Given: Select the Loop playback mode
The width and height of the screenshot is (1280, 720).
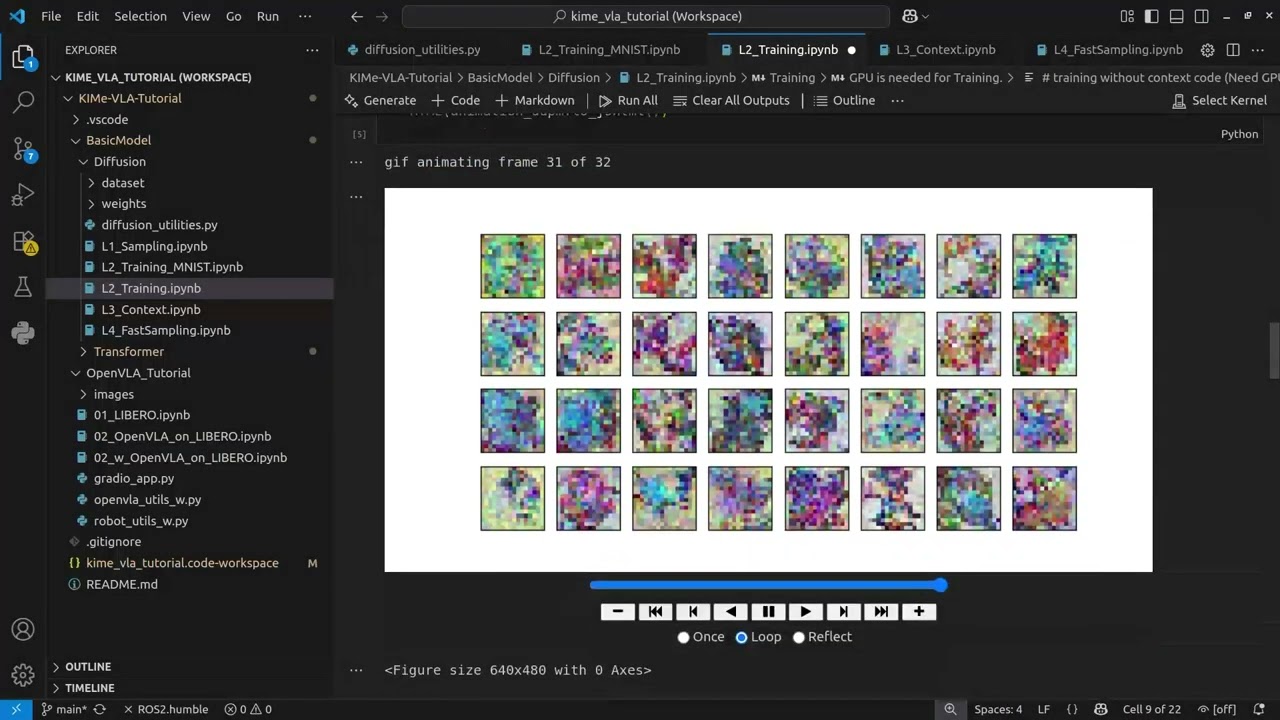Looking at the screenshot, I should (x=741, y=637).
